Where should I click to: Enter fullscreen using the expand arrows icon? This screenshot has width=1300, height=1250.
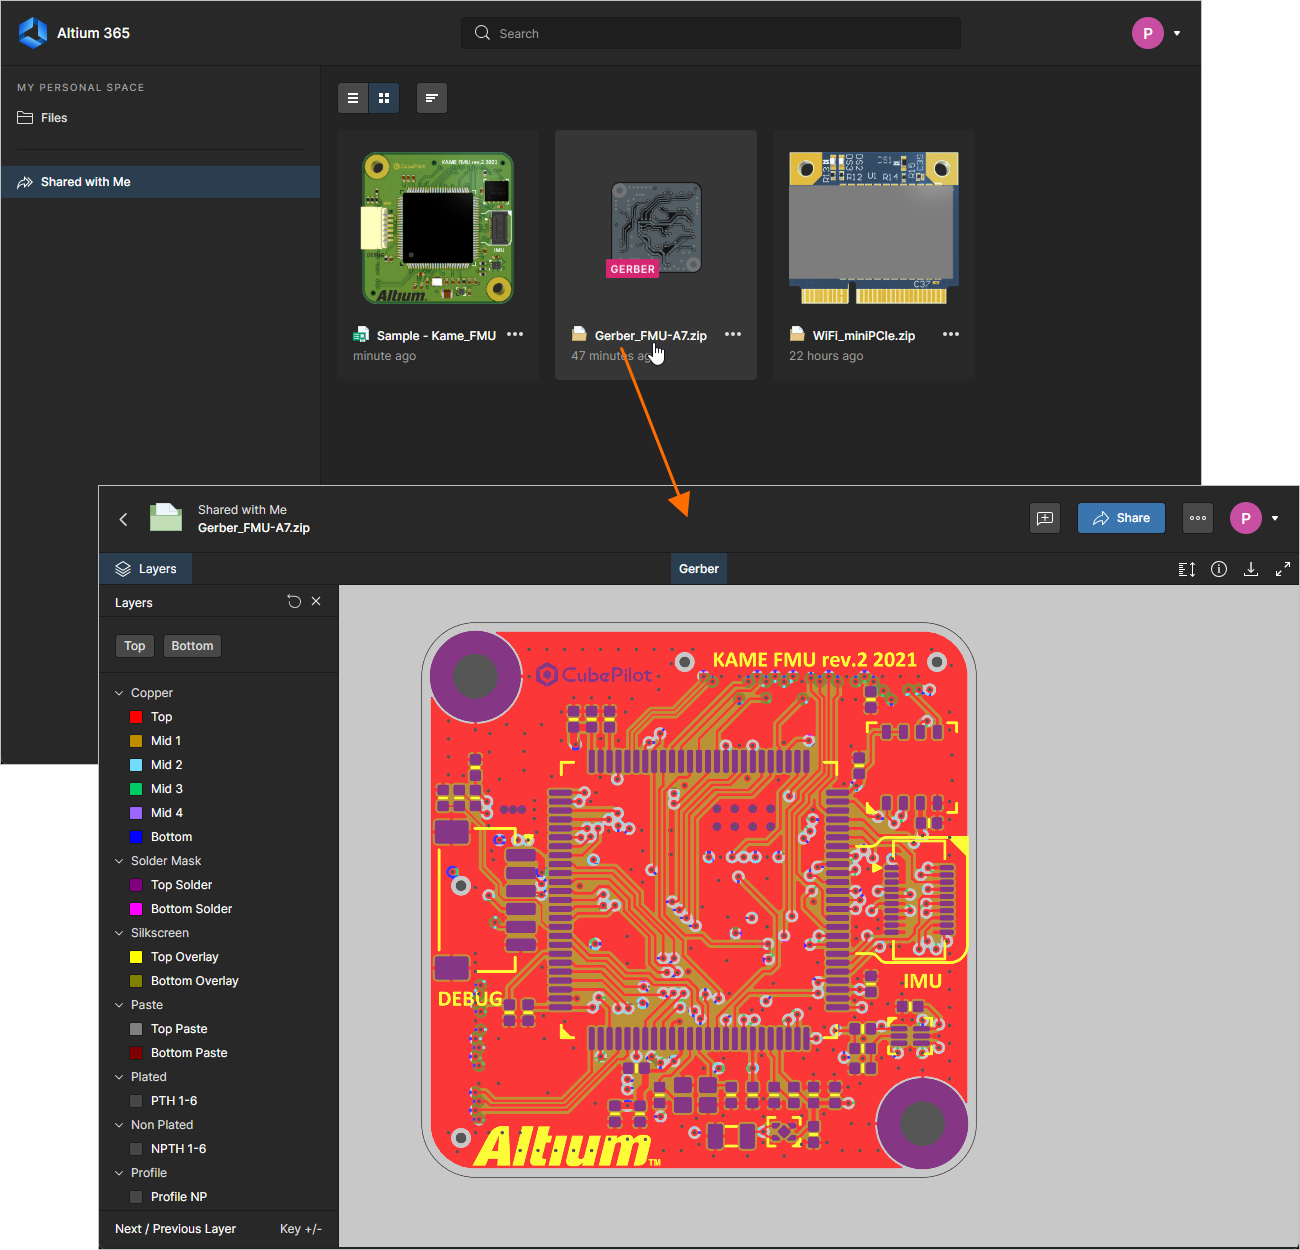[x=1283, y=568]
